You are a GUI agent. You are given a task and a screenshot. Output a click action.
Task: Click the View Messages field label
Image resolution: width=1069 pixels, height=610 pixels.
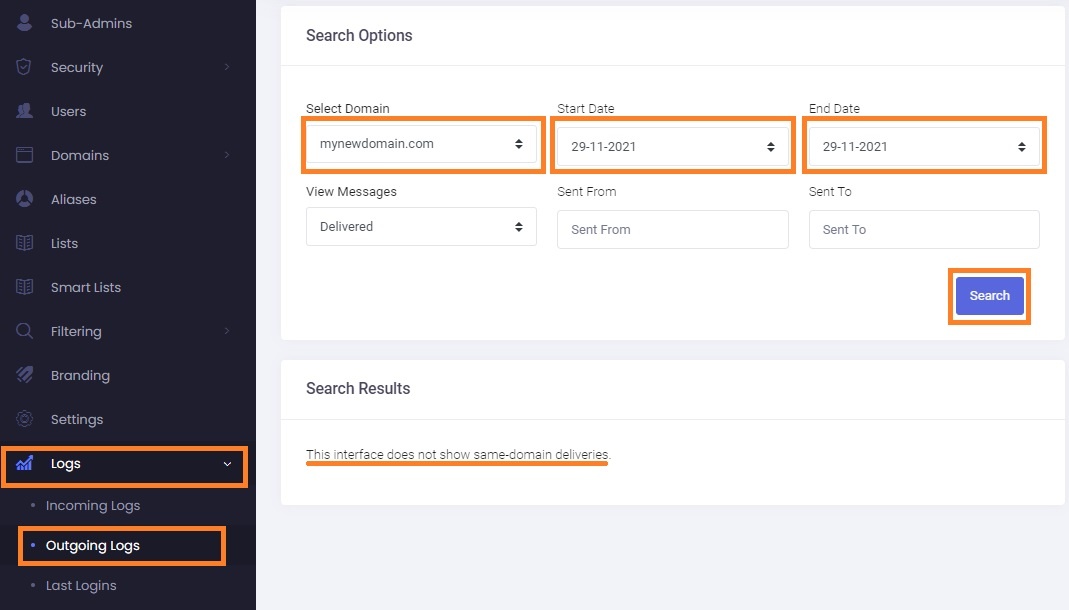(351, 192)
